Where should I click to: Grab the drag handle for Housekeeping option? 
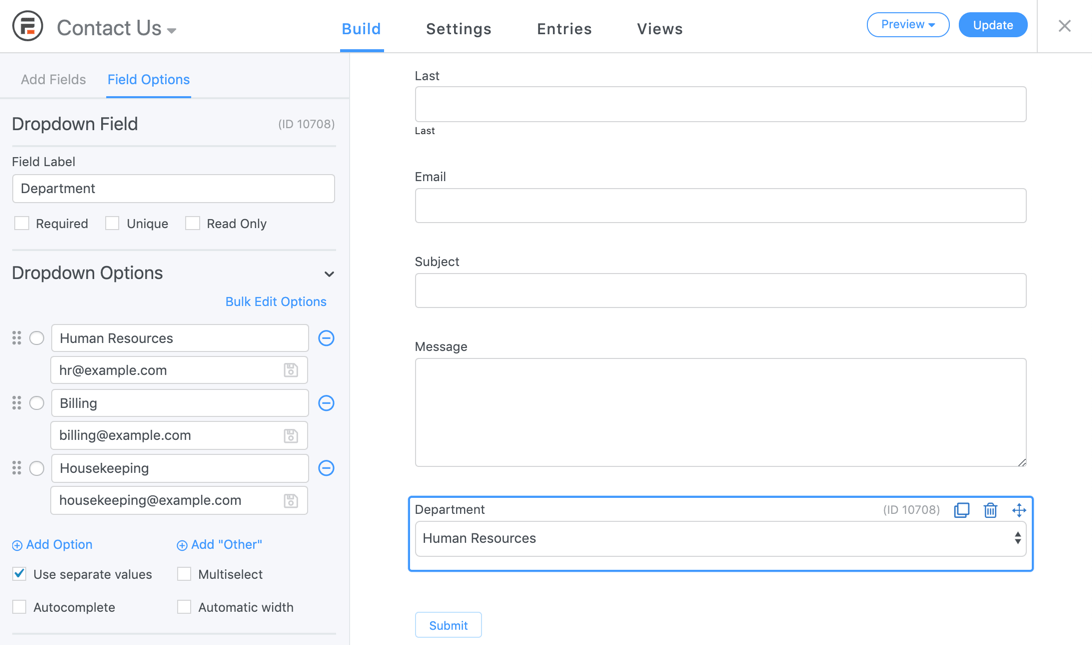17,467
